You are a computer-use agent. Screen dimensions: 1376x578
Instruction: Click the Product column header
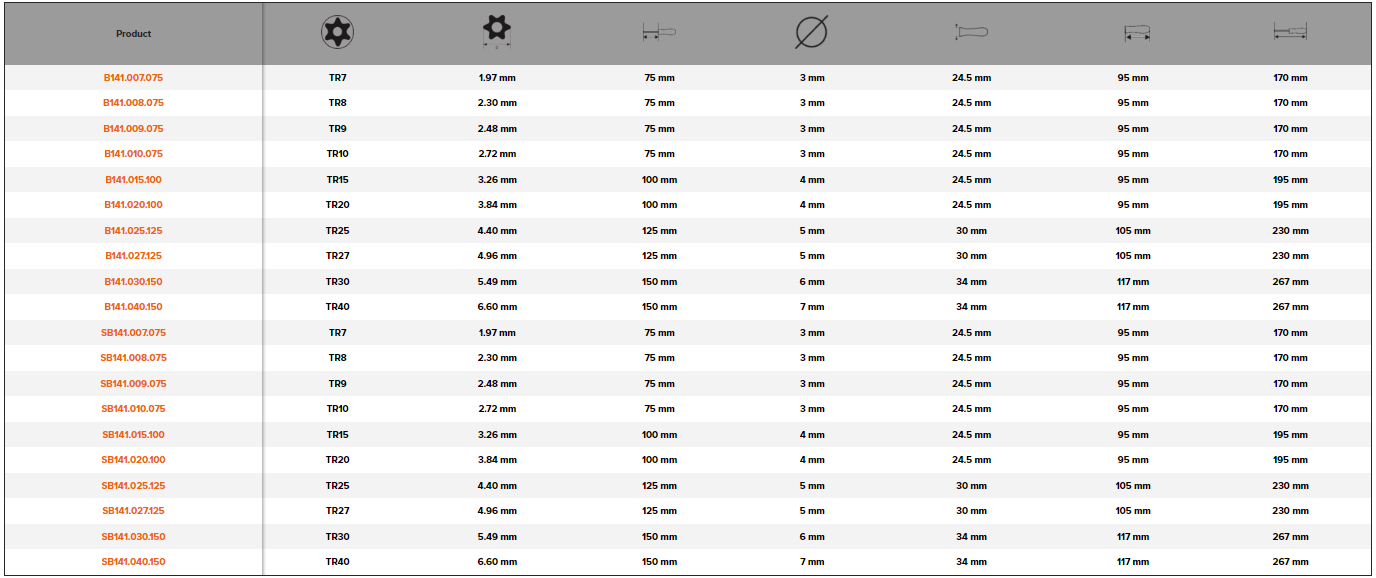(x=133, y=34)
